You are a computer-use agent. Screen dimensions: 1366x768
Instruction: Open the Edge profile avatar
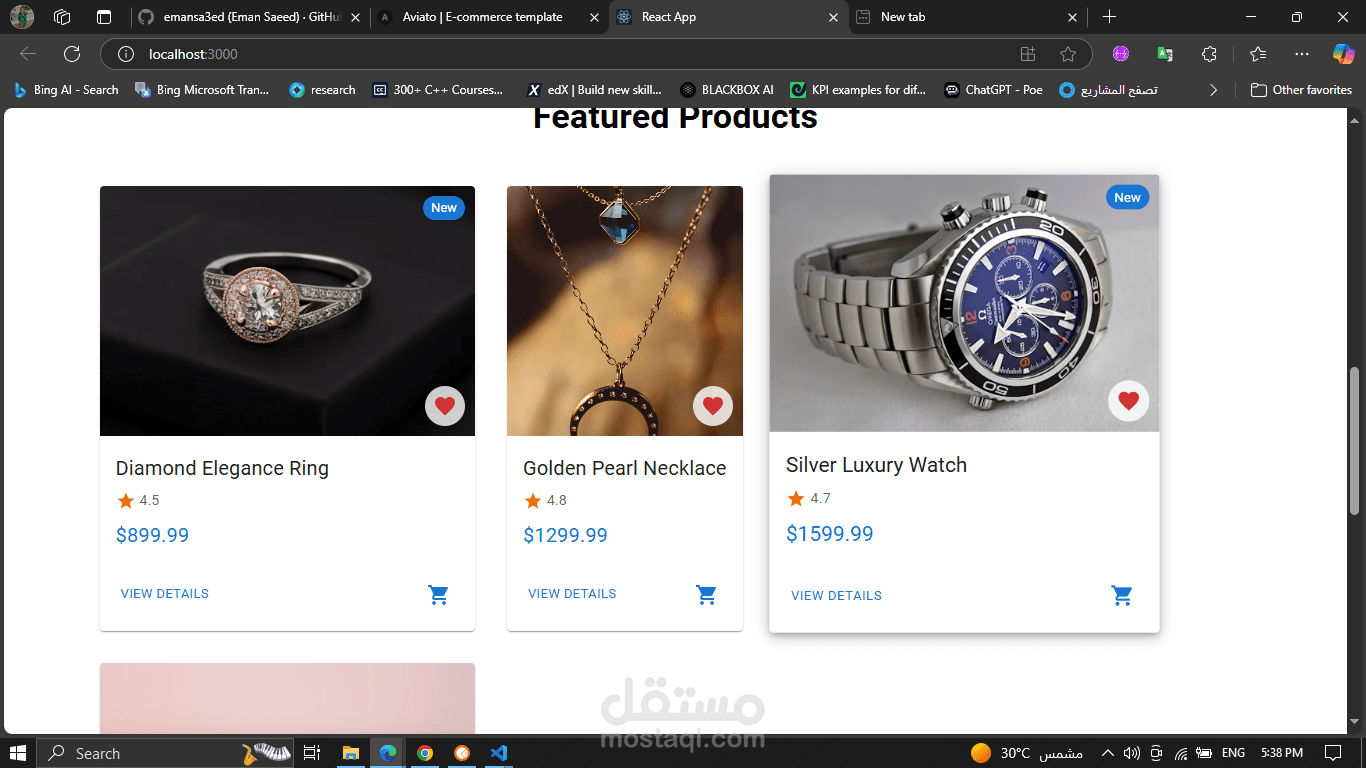pyautogui.click(x=21, y=17)
